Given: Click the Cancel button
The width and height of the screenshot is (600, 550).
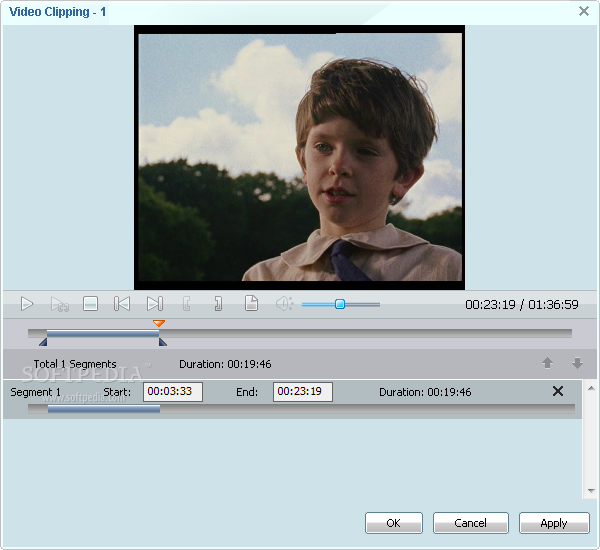Looking at the screenshot, I should (471, 523).
